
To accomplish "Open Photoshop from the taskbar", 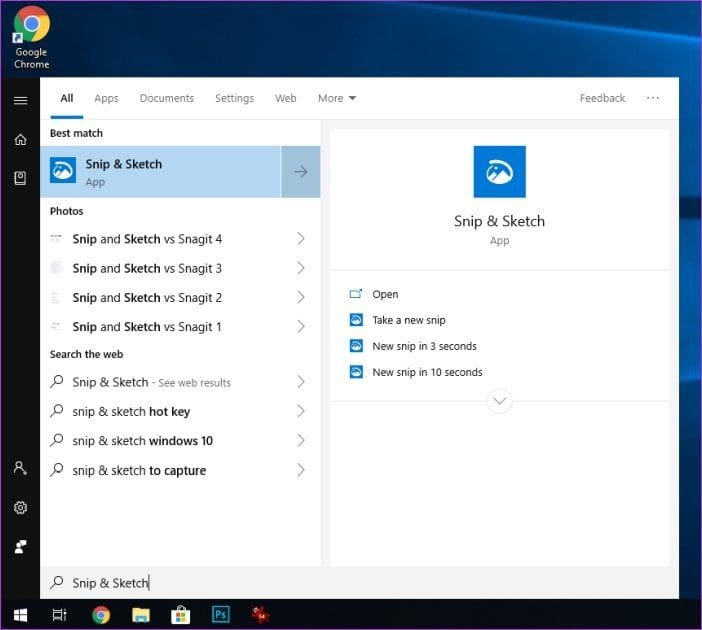I will coord(221,614).
